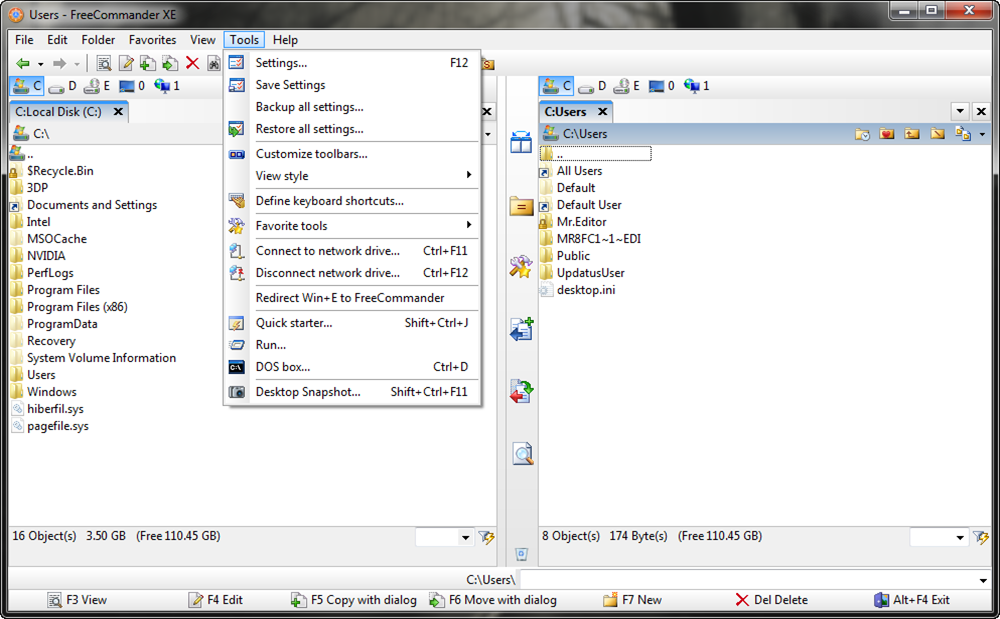The image size is (1000, 619).
Task: Choose Customize toolbars...
Action: pyautogui.click(x=352, y=154)
